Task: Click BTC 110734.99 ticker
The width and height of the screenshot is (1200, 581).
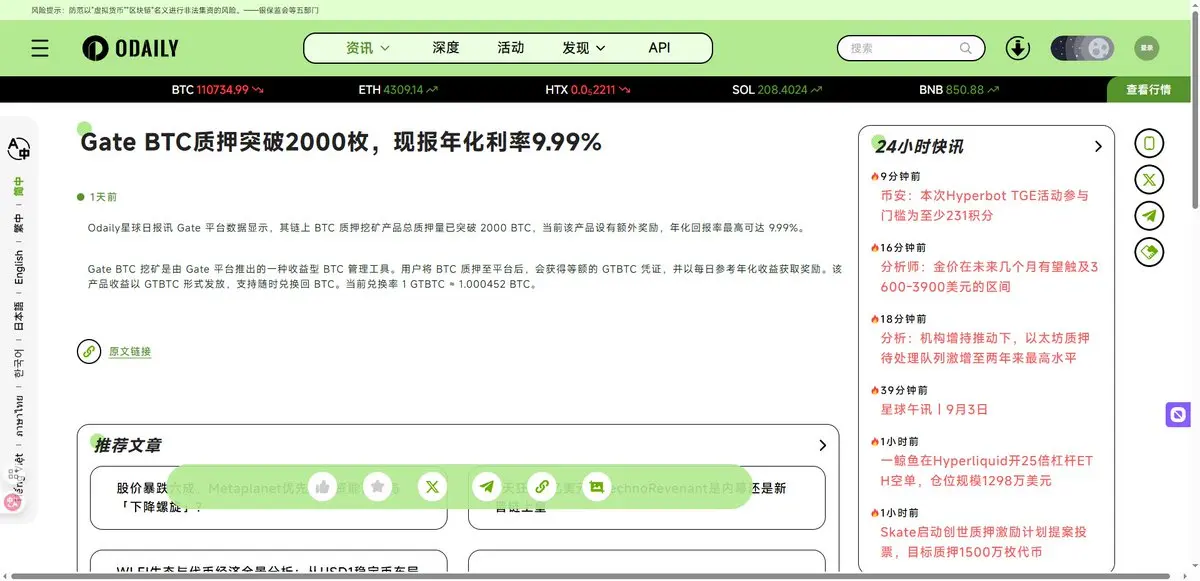Action: pos(217,90)
